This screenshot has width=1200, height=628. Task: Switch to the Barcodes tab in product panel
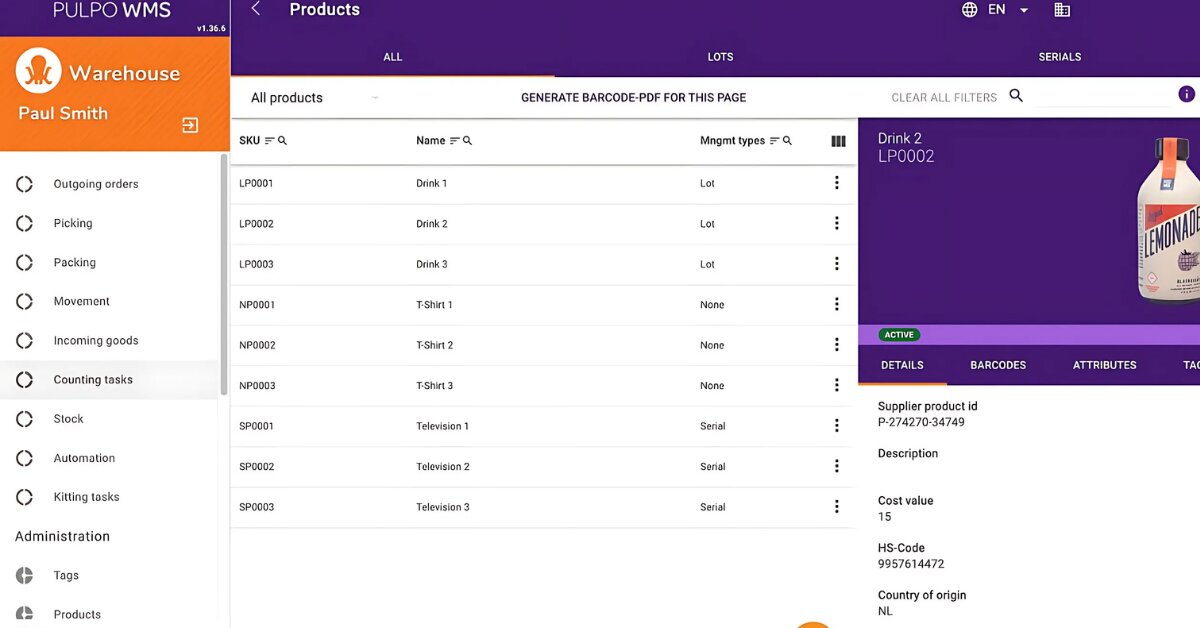coord(997,365)
